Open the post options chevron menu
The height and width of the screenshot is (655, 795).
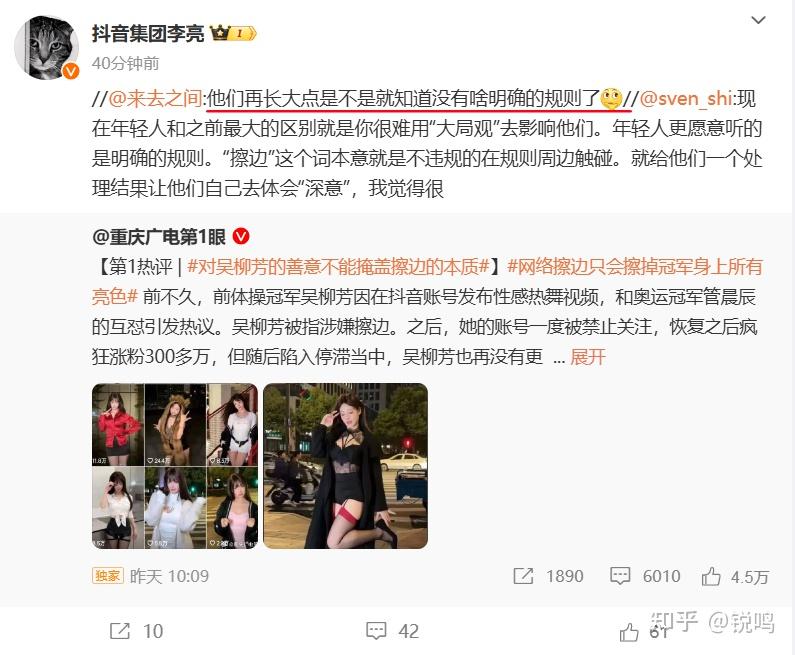tap(758, 20)
